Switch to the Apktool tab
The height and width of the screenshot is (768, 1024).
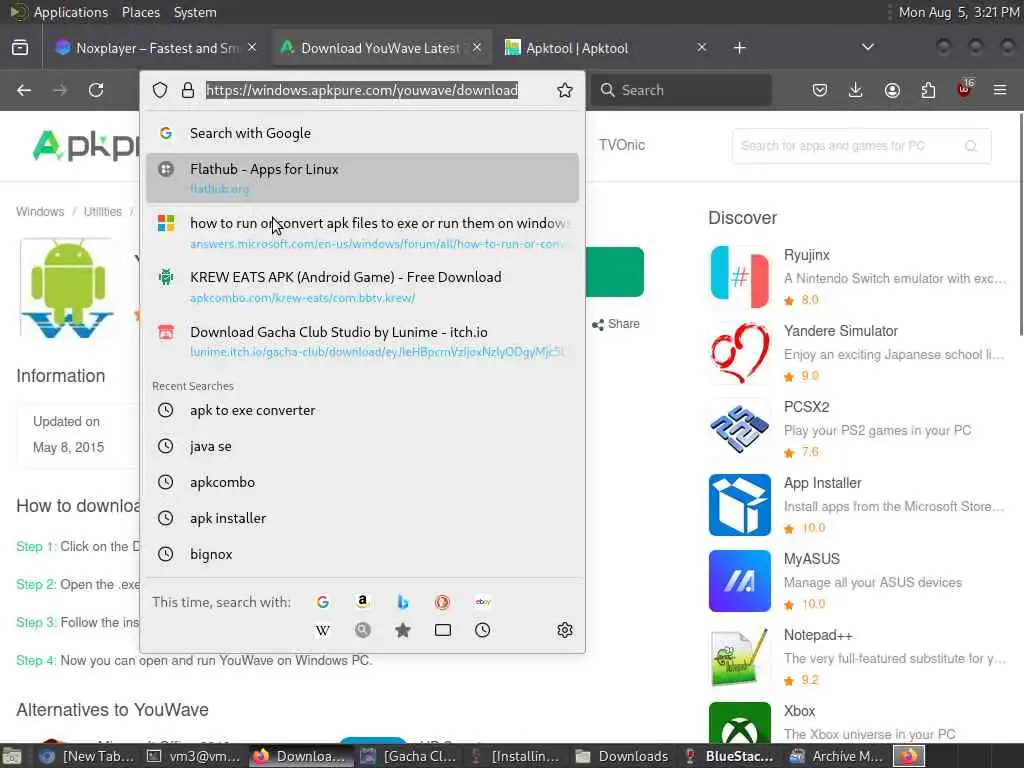(606, 48)
